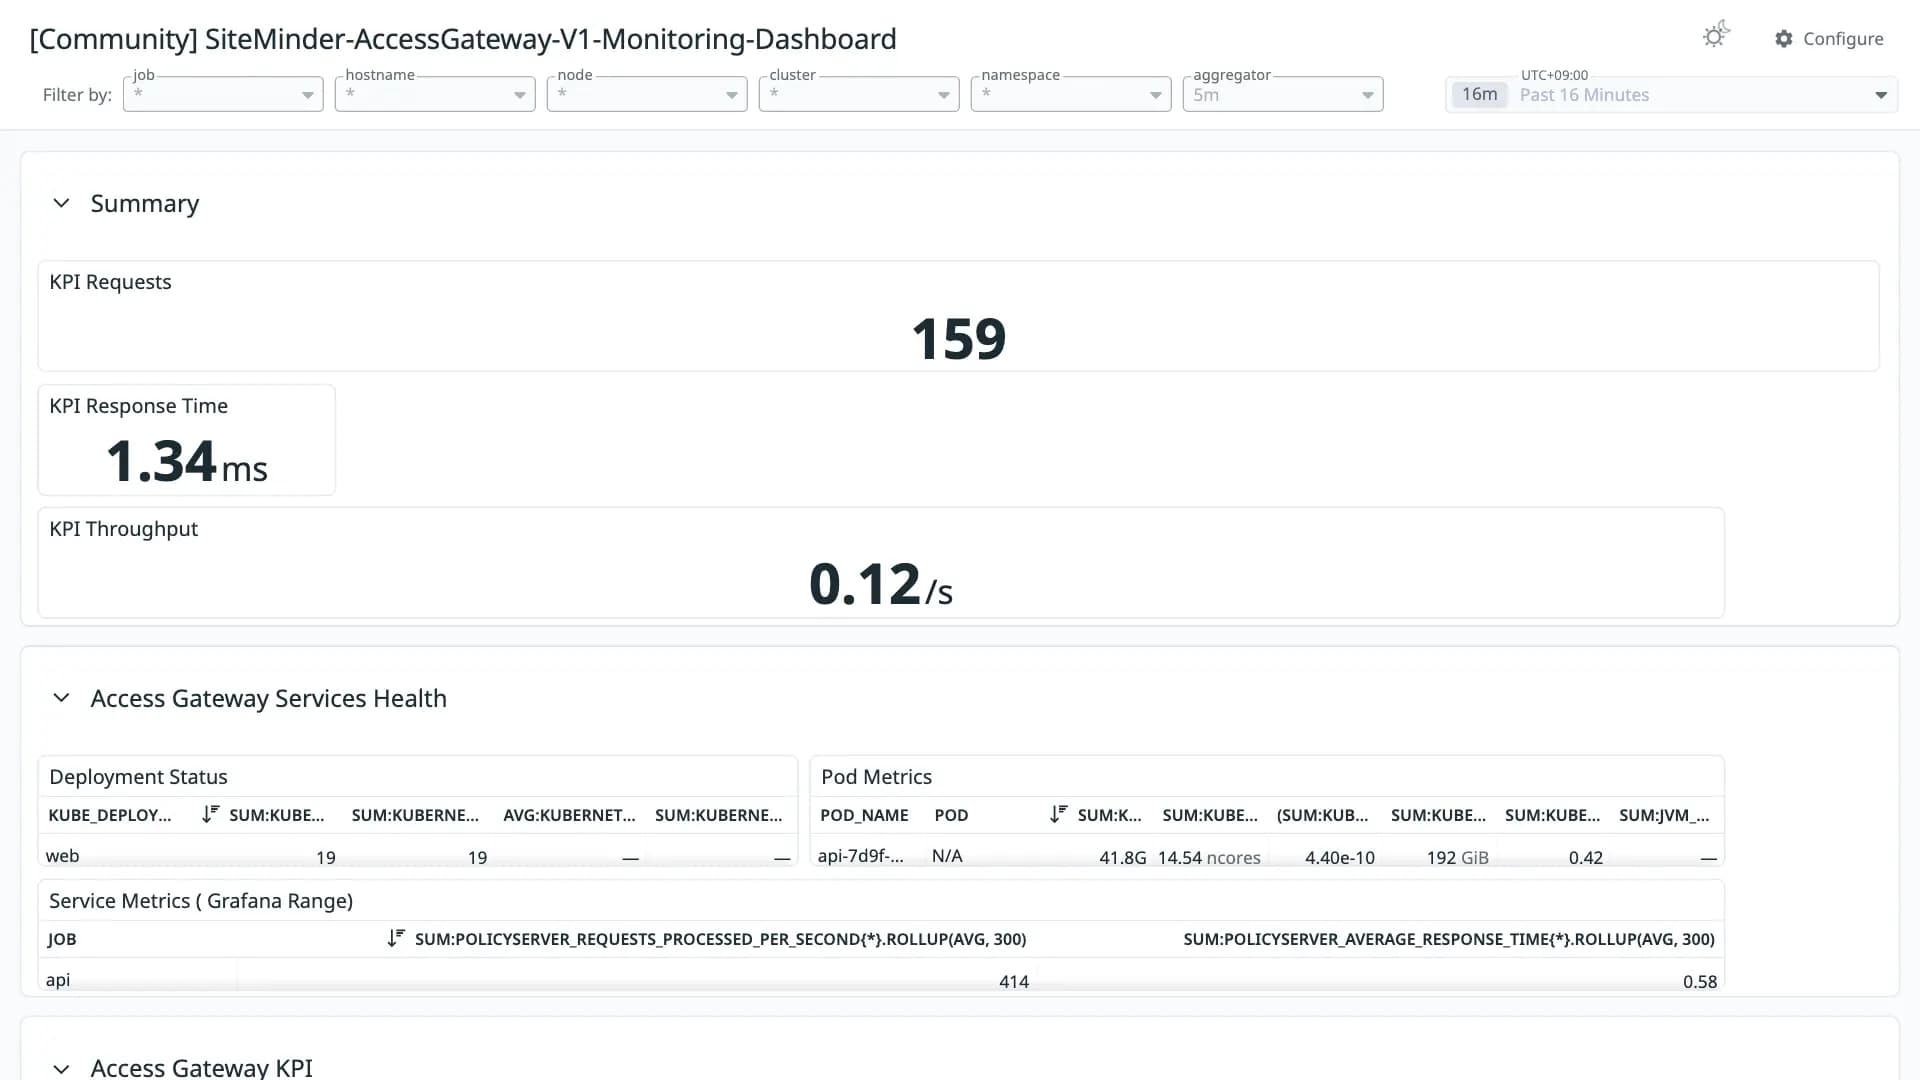Viewport: 1920px width, 1080px height.
Task: Click the 16m time badge
Action: point(1479,94)
